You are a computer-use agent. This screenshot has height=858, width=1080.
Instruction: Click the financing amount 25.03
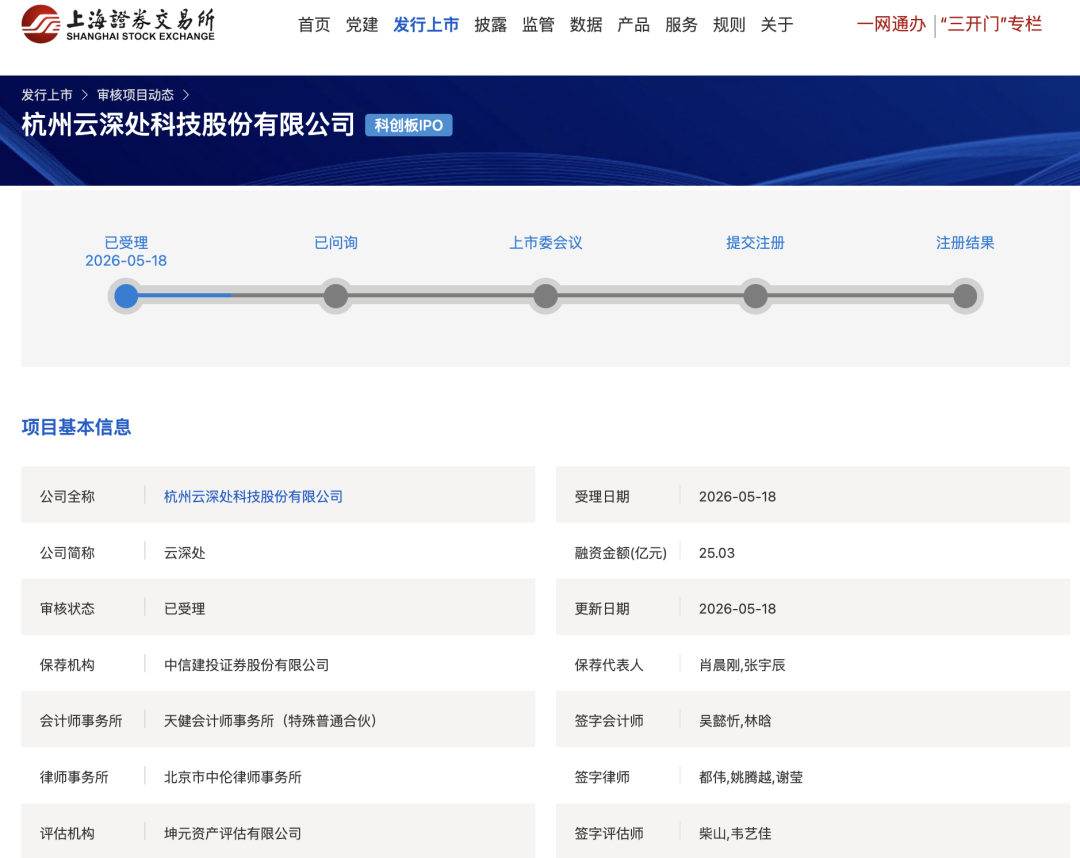pyautogui.click(x=717, y=553)
